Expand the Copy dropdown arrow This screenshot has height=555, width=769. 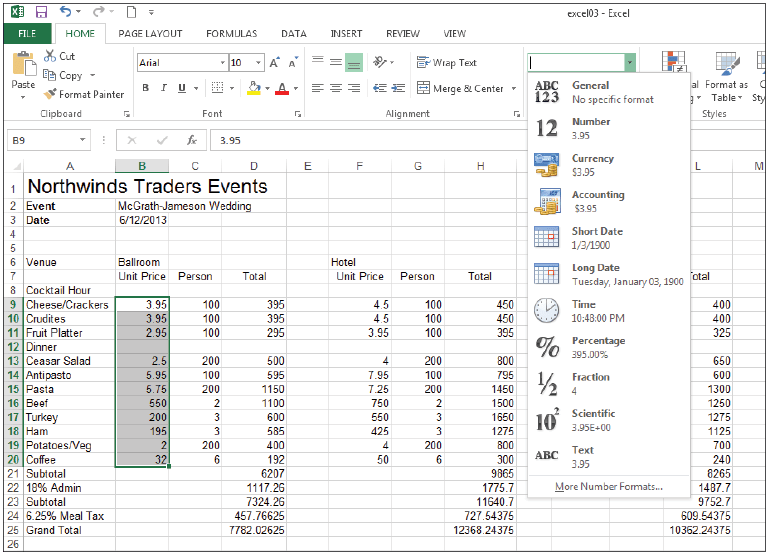(92, 76)
